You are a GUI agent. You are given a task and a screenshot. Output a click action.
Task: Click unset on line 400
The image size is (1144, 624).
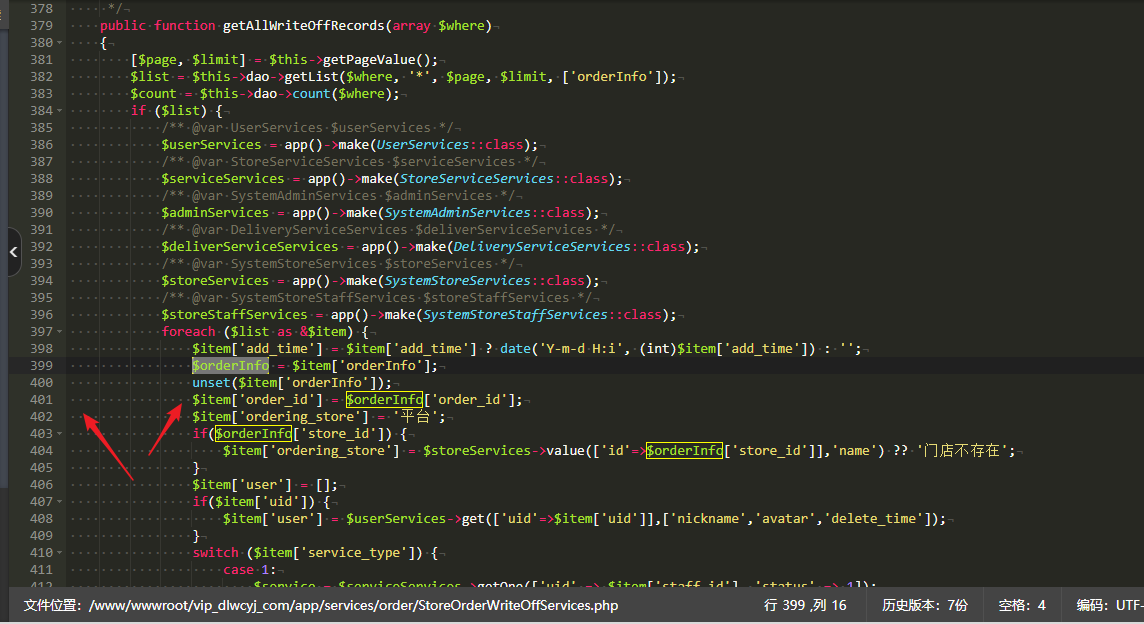pyautogui.click(x=211, y=383)
